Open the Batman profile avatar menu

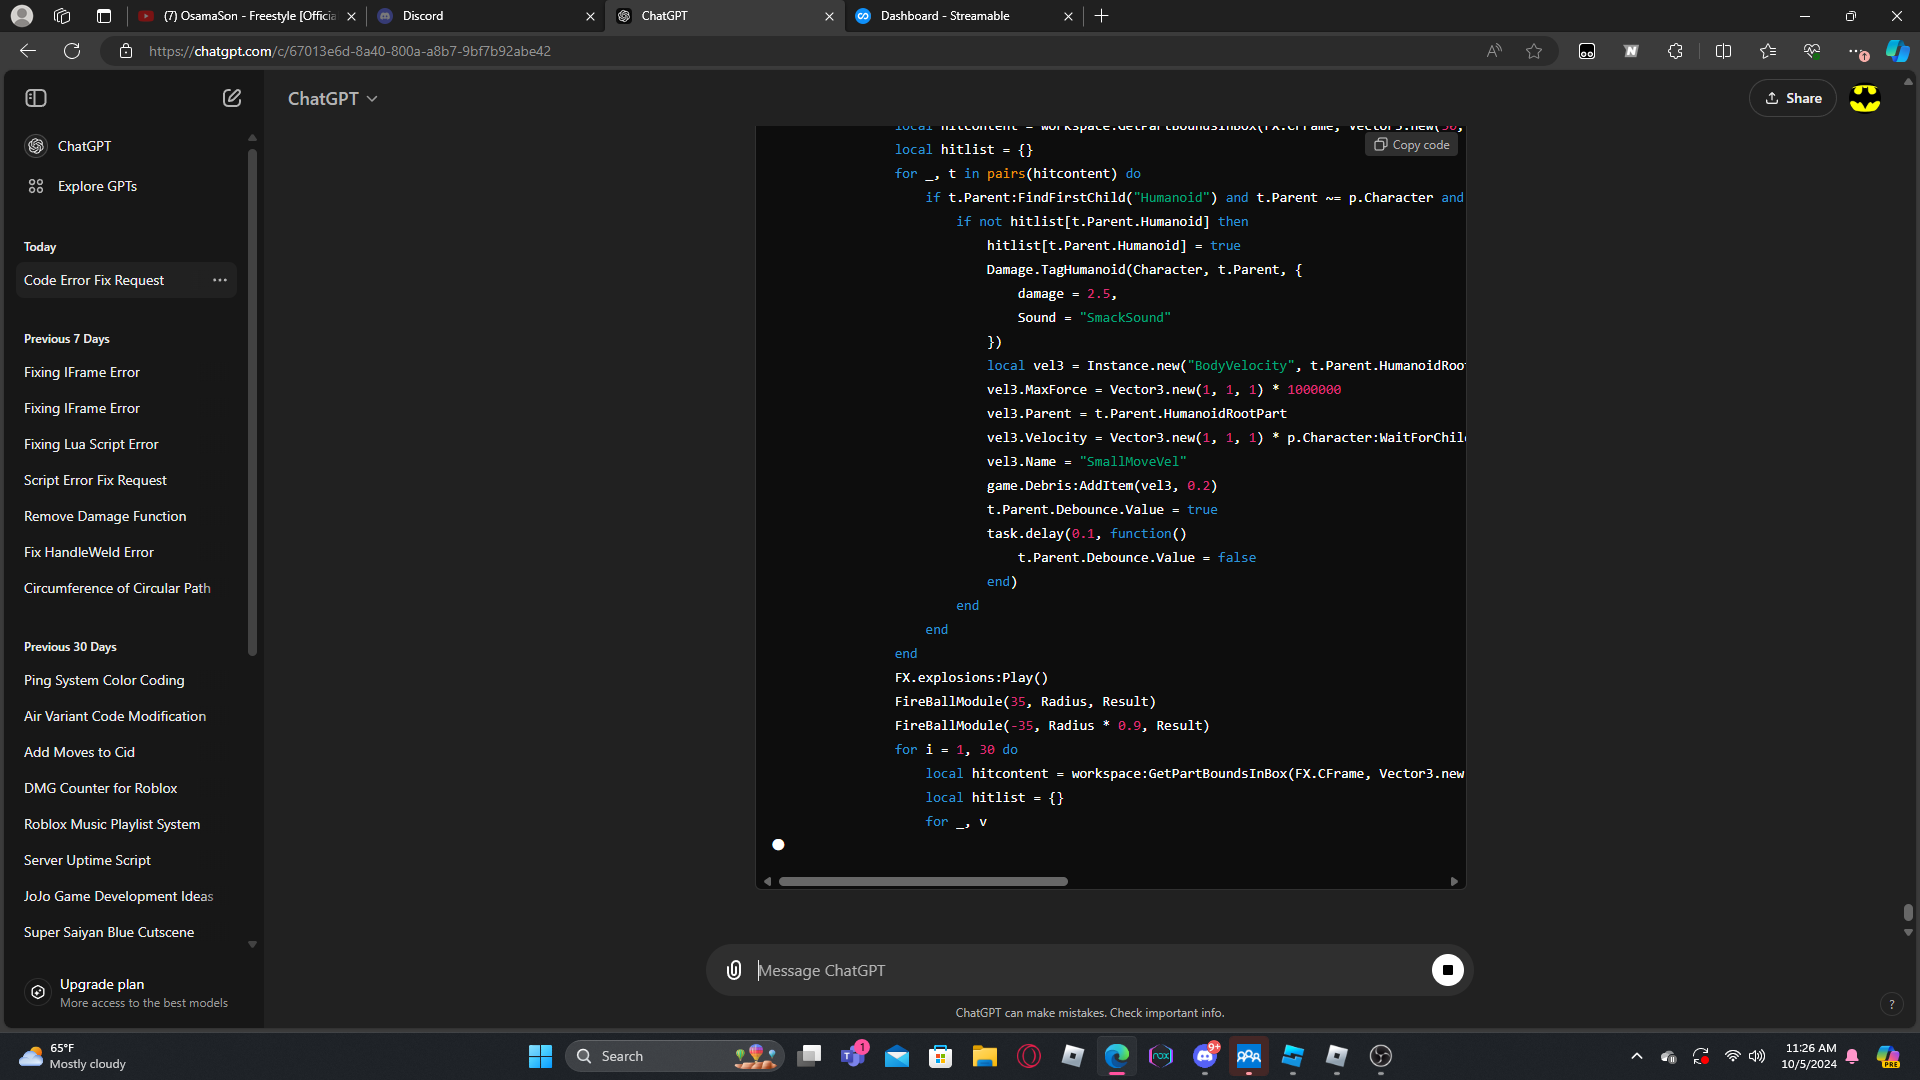pos(1865,98)
